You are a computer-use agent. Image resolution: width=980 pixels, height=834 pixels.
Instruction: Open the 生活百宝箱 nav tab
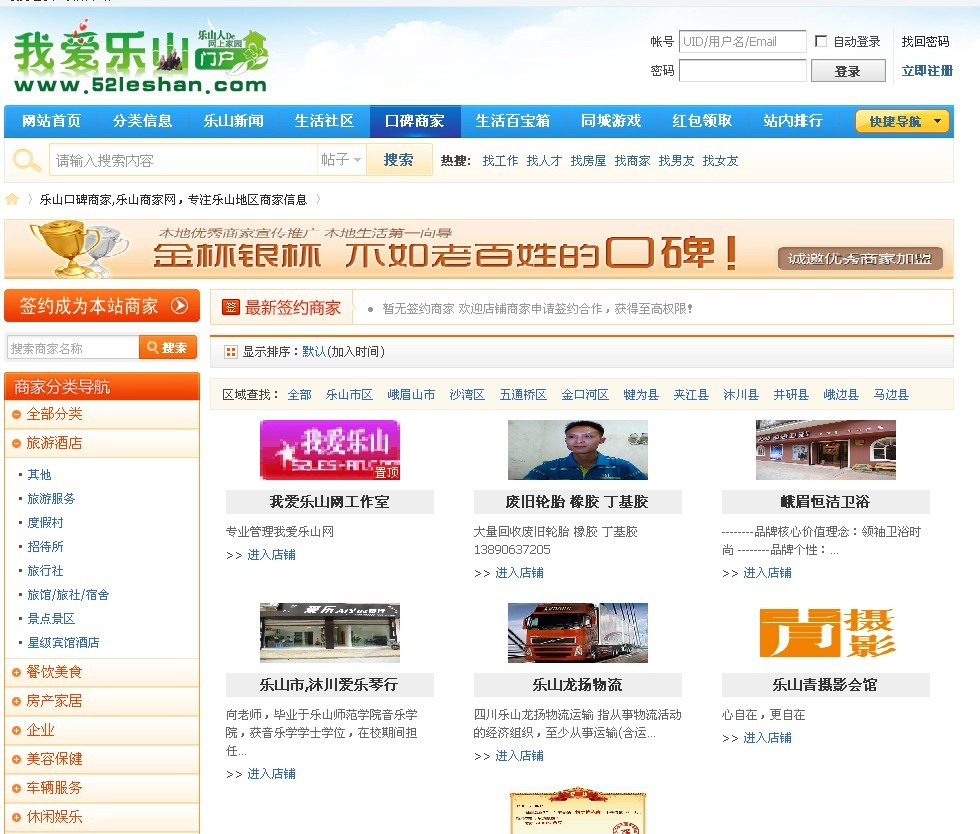point(512,121)
